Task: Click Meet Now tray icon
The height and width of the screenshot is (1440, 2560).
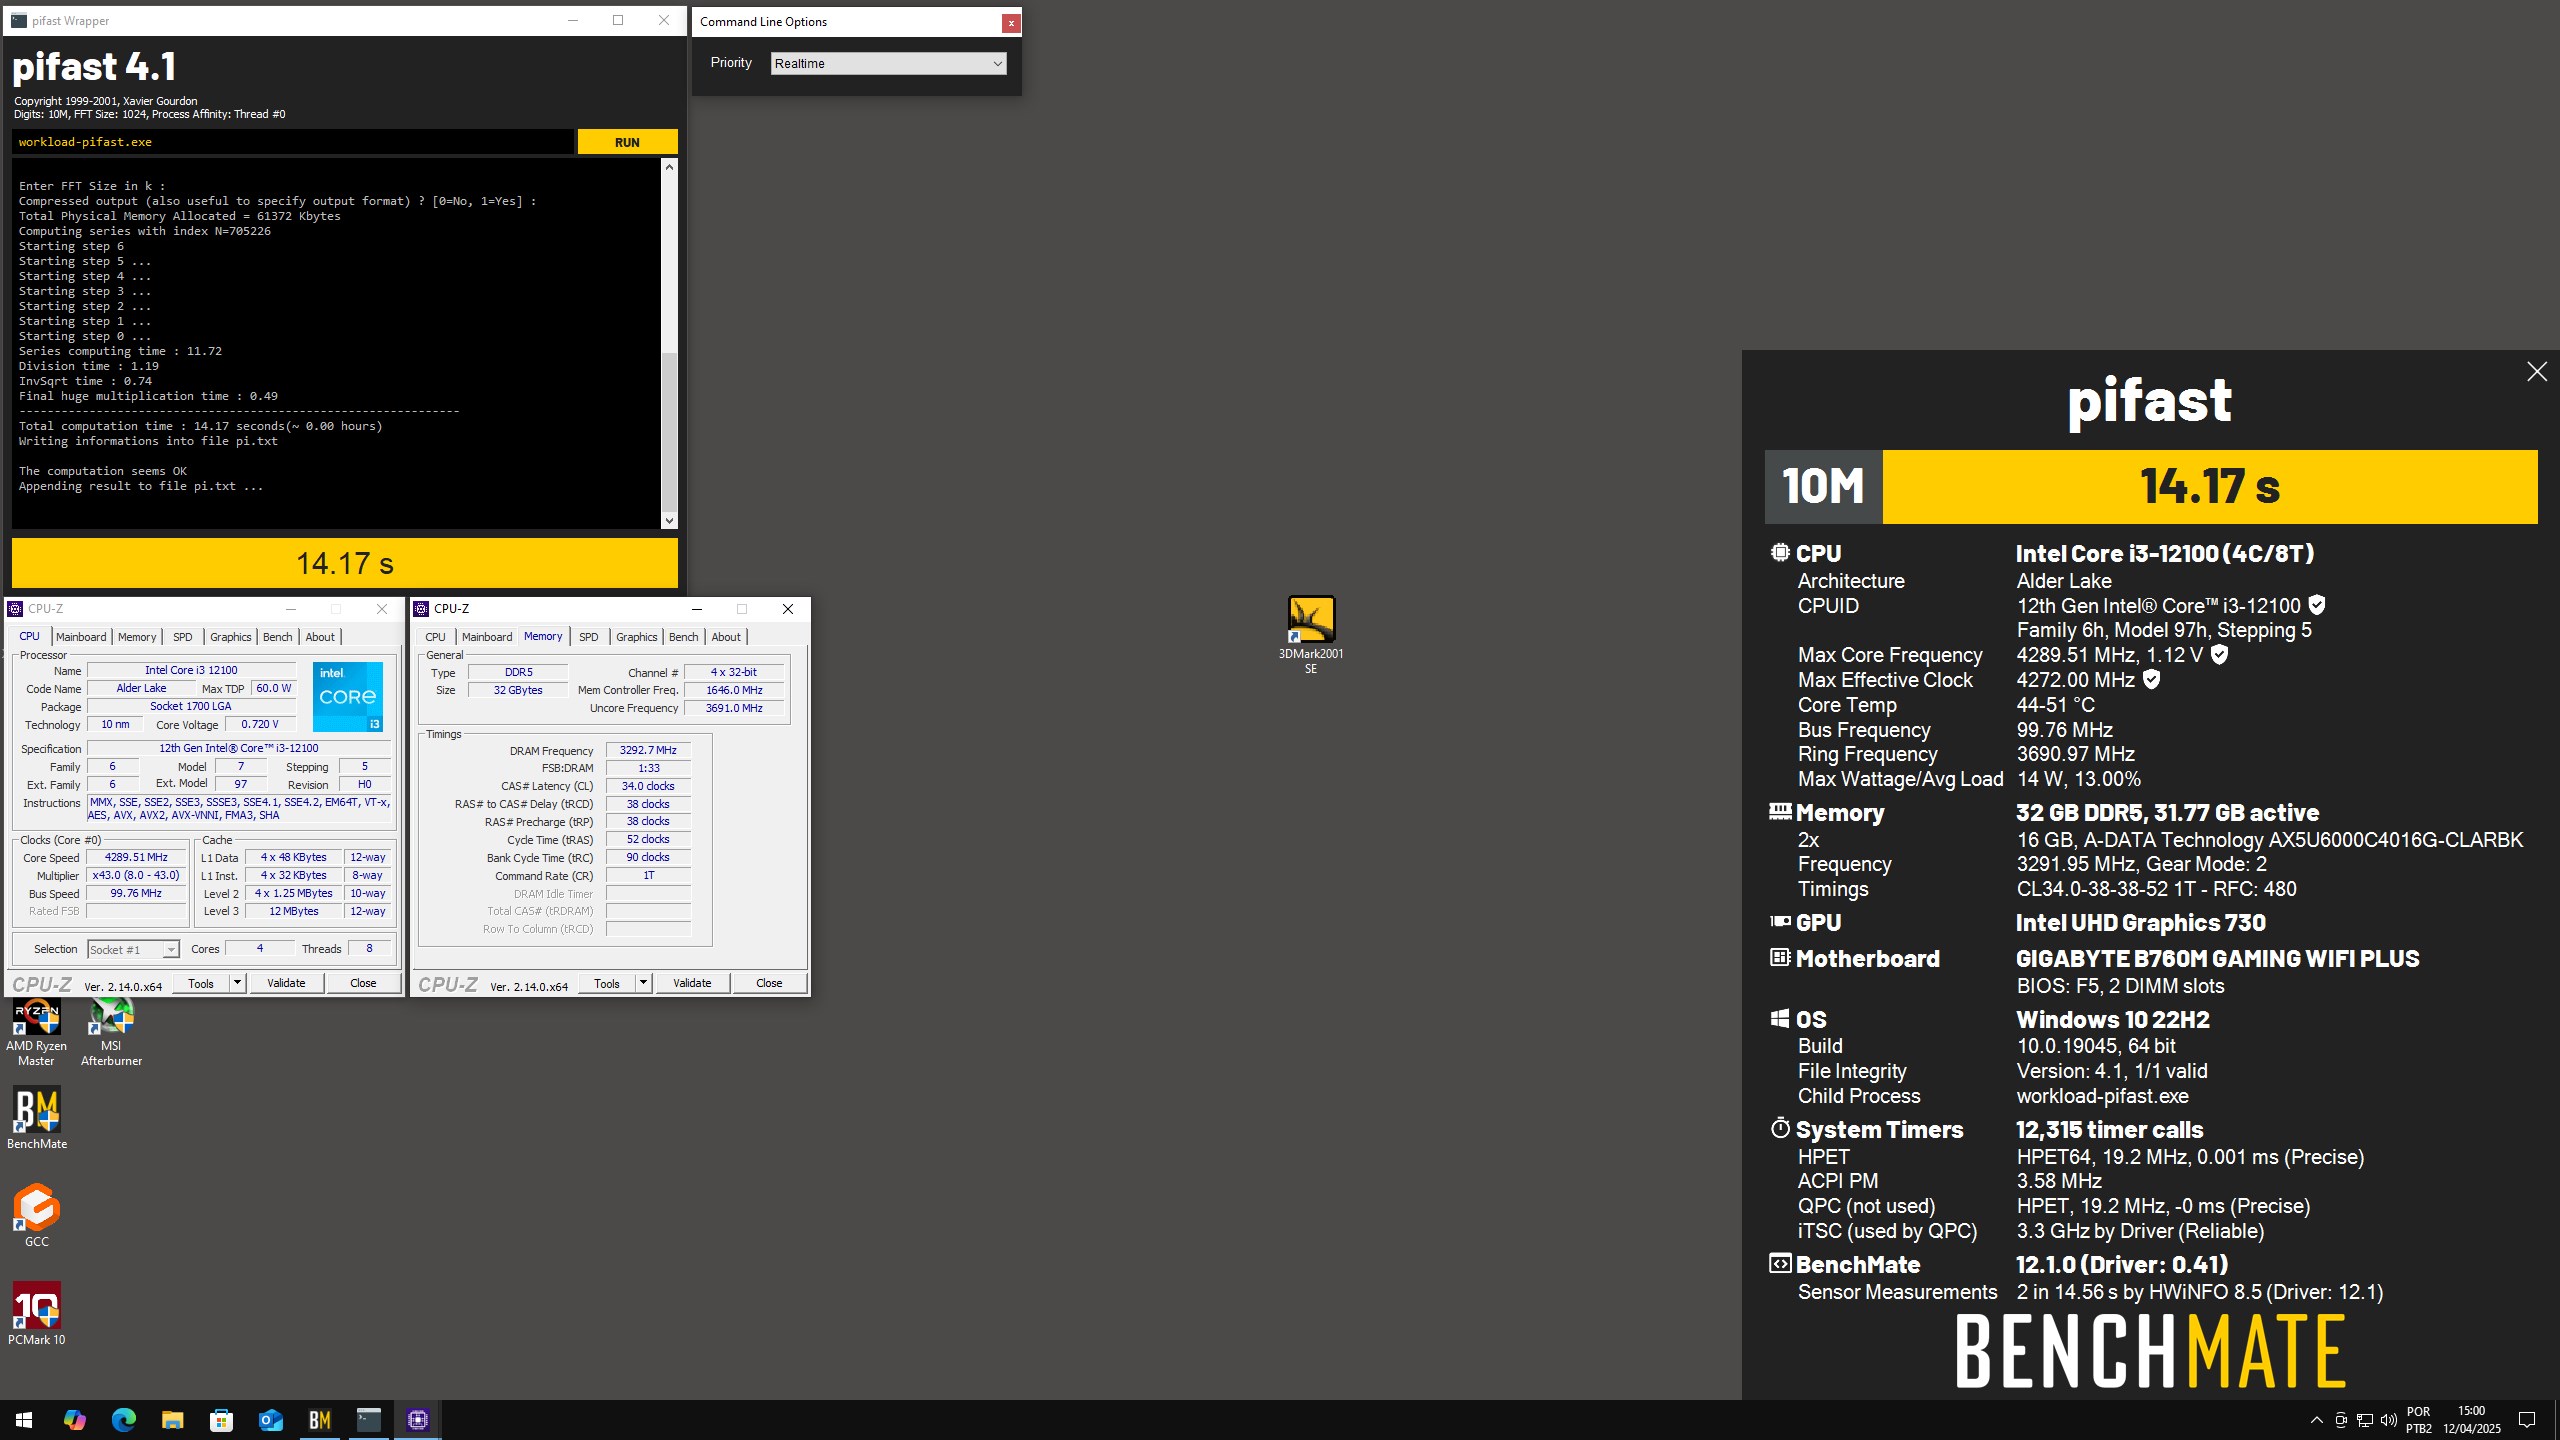Action: (x=2341, y=1420)
